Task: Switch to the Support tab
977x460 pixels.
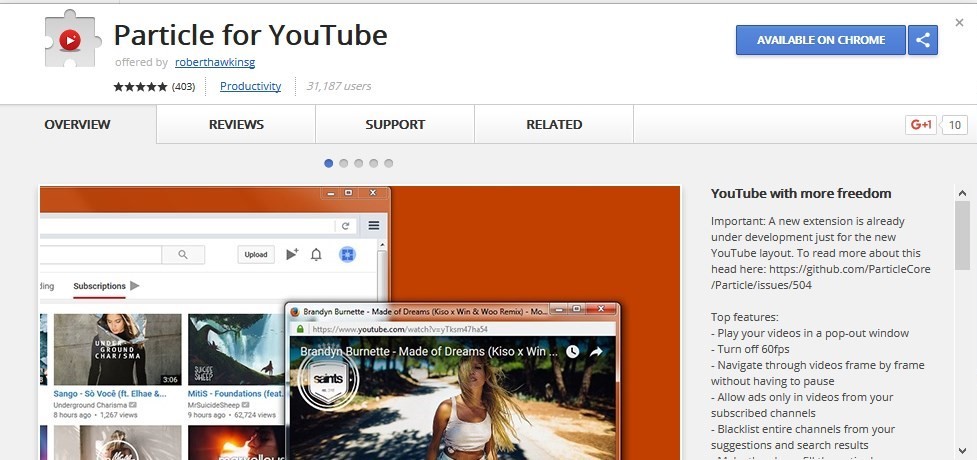Action: pyautogui.click(x=395, y=125)
